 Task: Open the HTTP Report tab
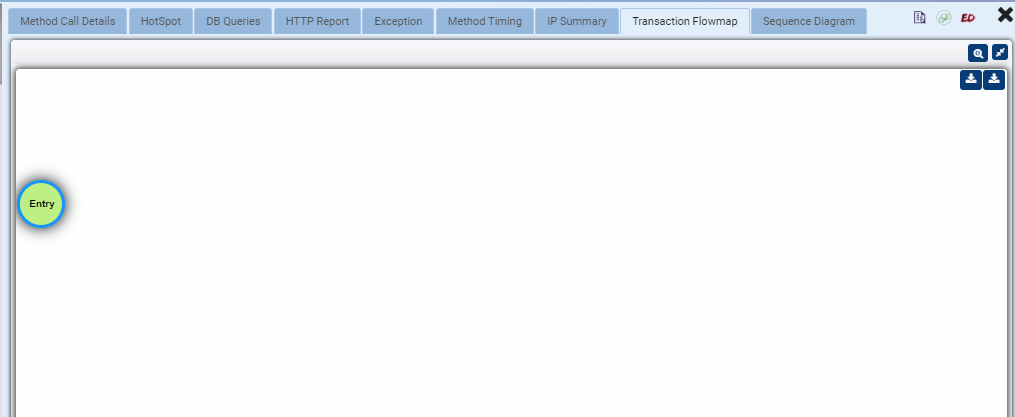pos(317,21)
